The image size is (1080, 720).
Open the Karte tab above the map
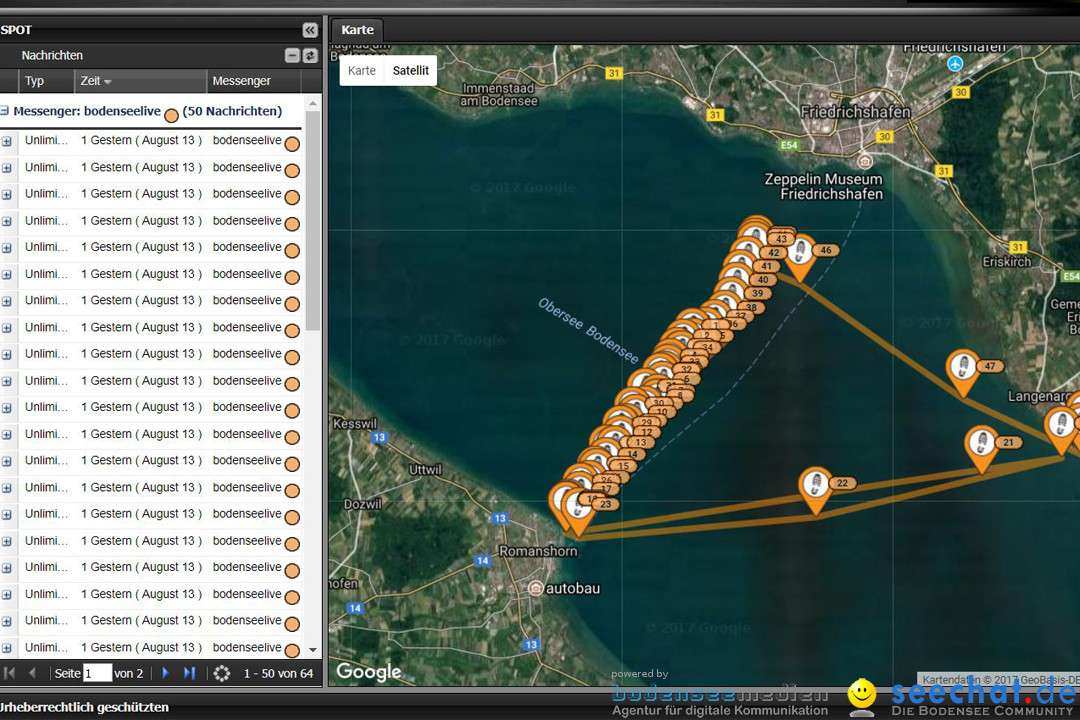tap(357, 30)
